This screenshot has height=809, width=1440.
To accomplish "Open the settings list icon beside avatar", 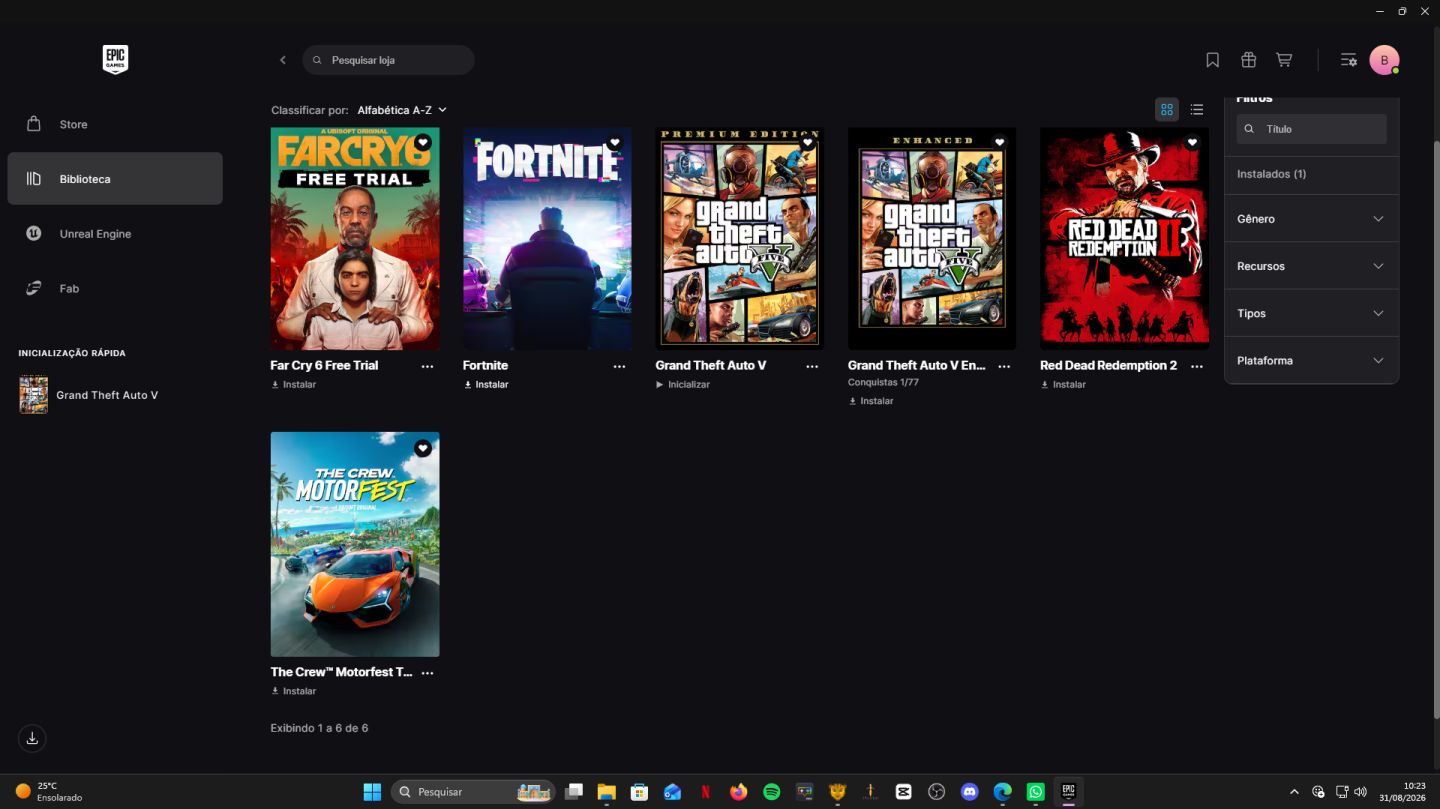I will pos(1348,60).
